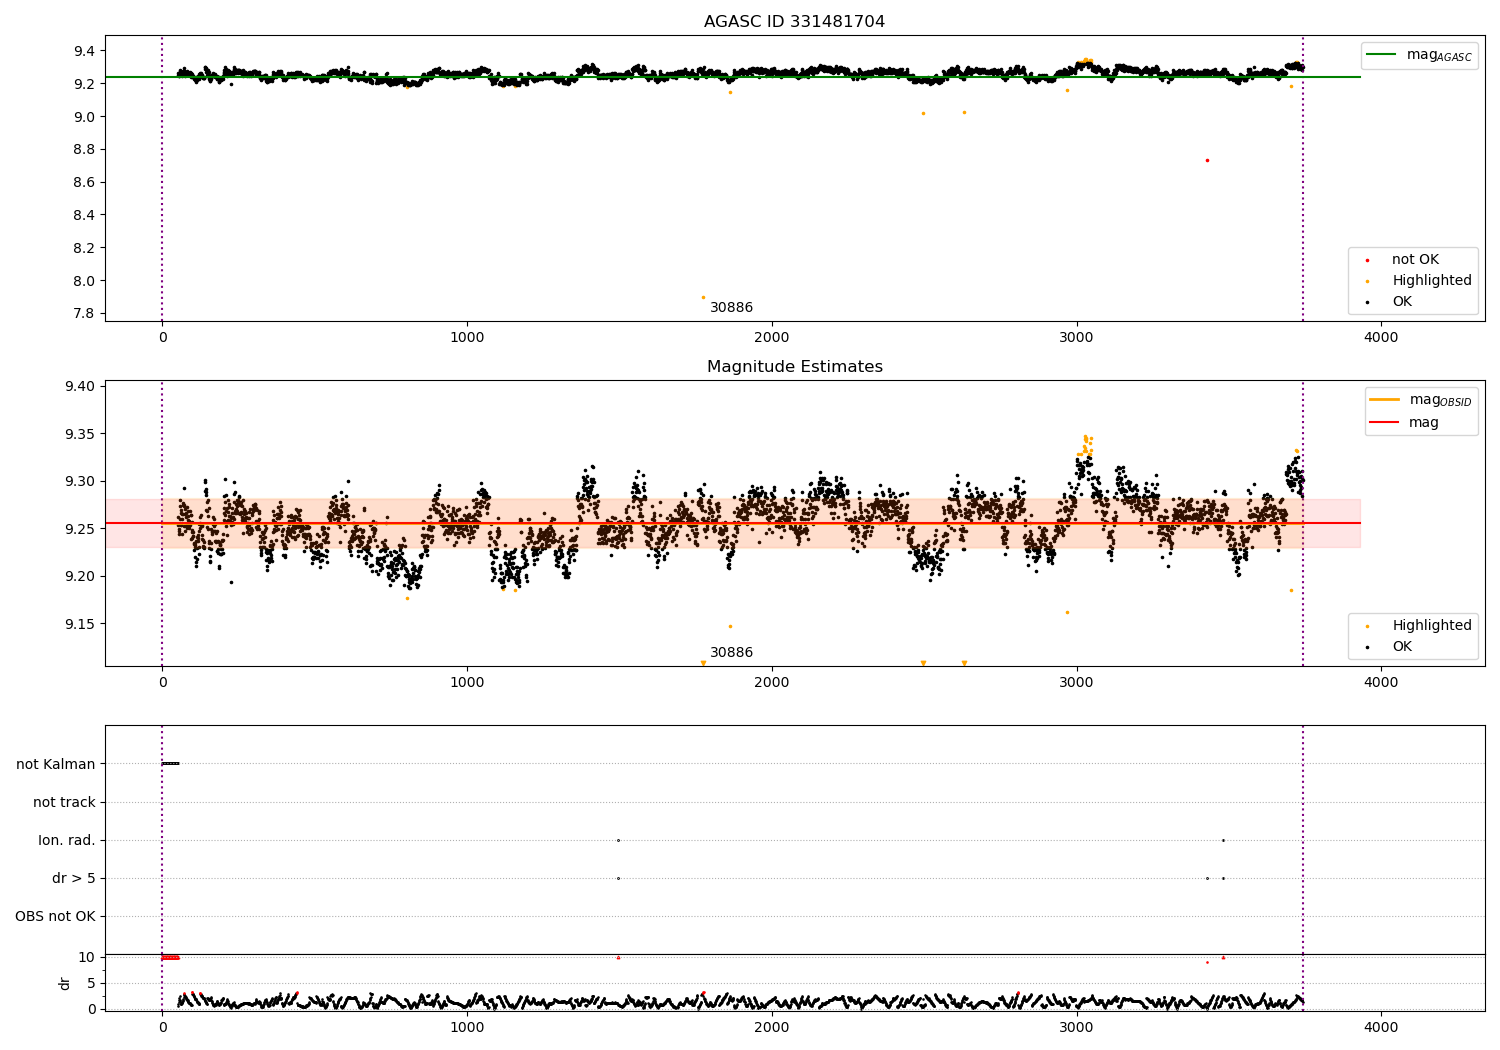Click the 4000 x-axis tick under AGASC ID plot
The image size is (1500, 1050).
[x=1382, y=338]
